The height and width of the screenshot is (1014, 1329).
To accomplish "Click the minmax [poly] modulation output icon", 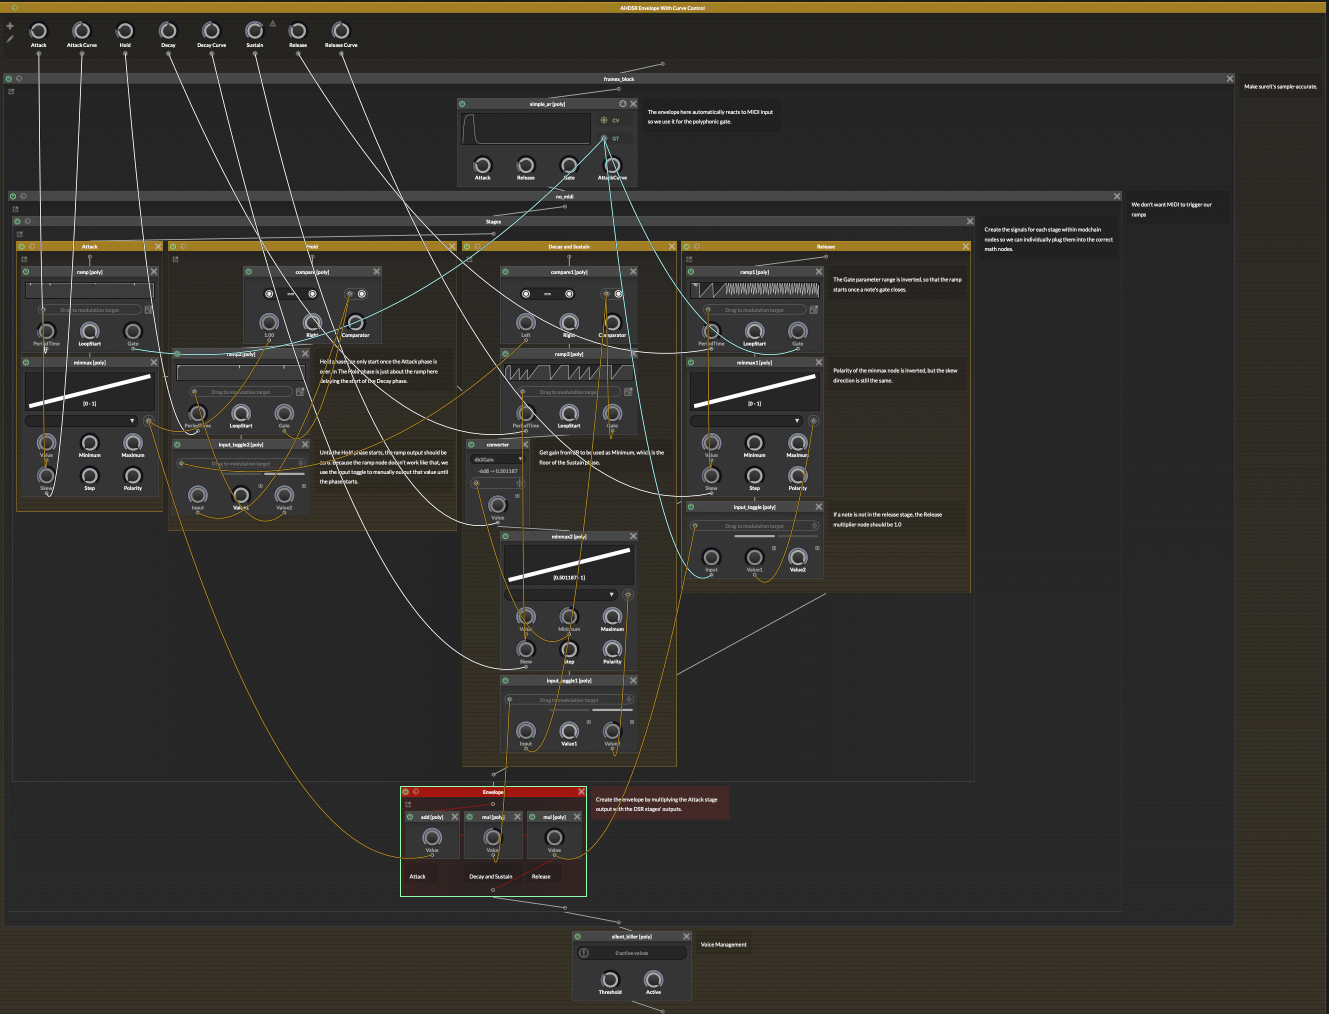I will pyautogui.click(x=148, y=421).
